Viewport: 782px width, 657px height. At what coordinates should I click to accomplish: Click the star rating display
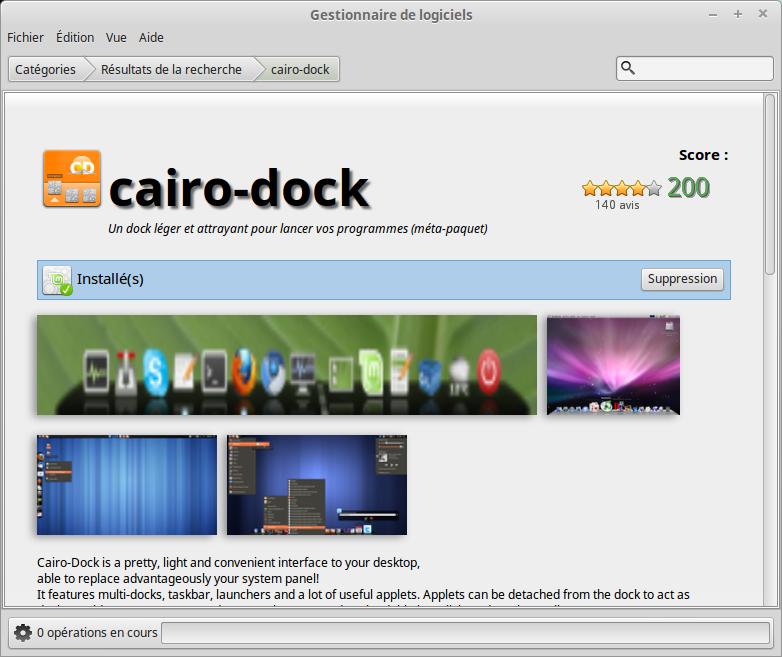point(621,189)
